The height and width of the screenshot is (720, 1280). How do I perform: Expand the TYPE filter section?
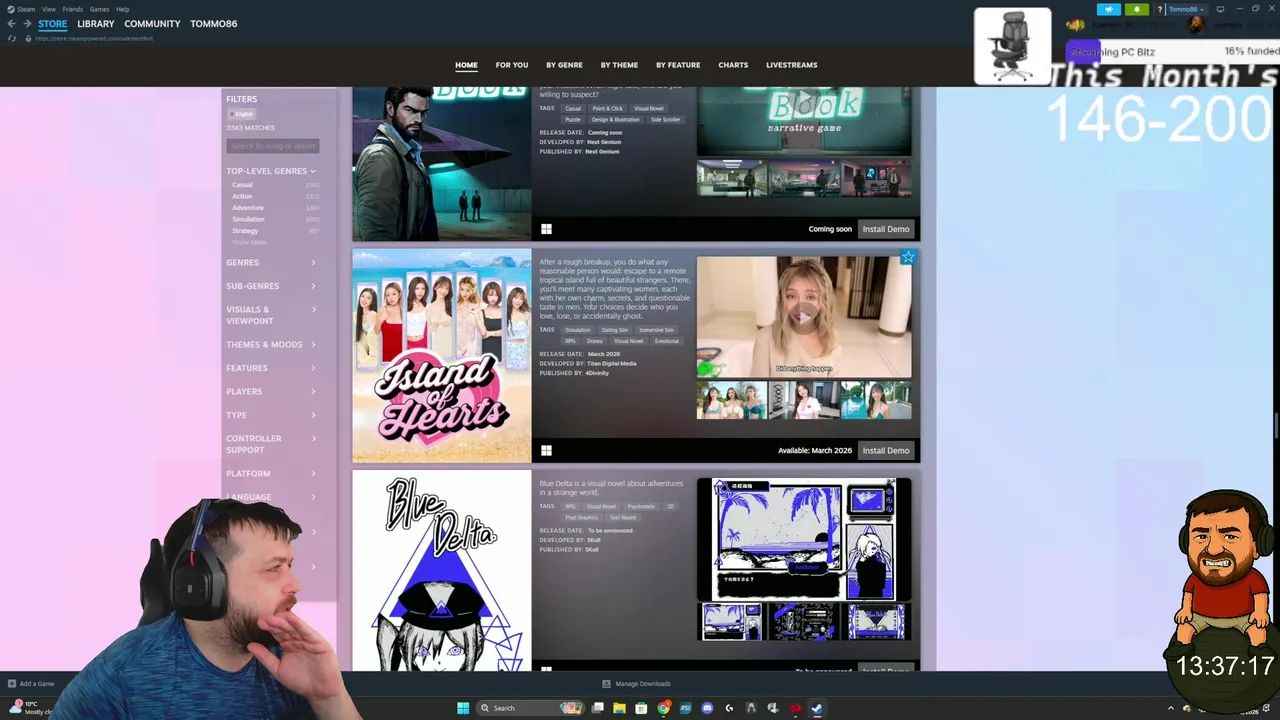tap(271, 415)
